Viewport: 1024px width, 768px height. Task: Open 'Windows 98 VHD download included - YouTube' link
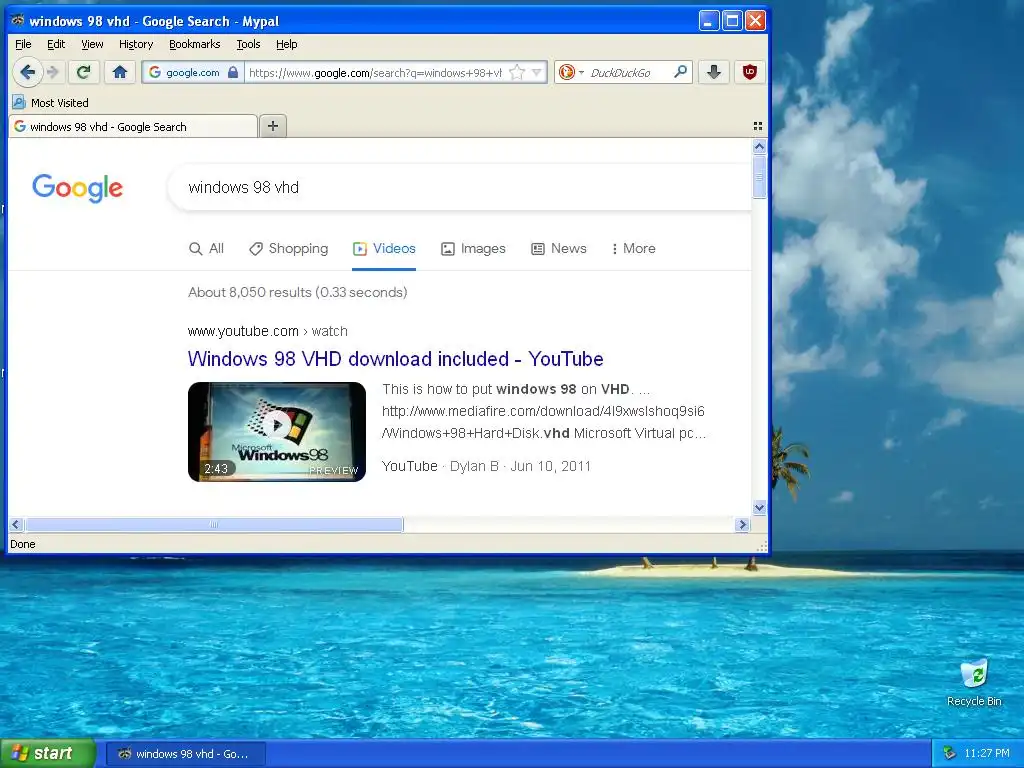tap(395, 359)
